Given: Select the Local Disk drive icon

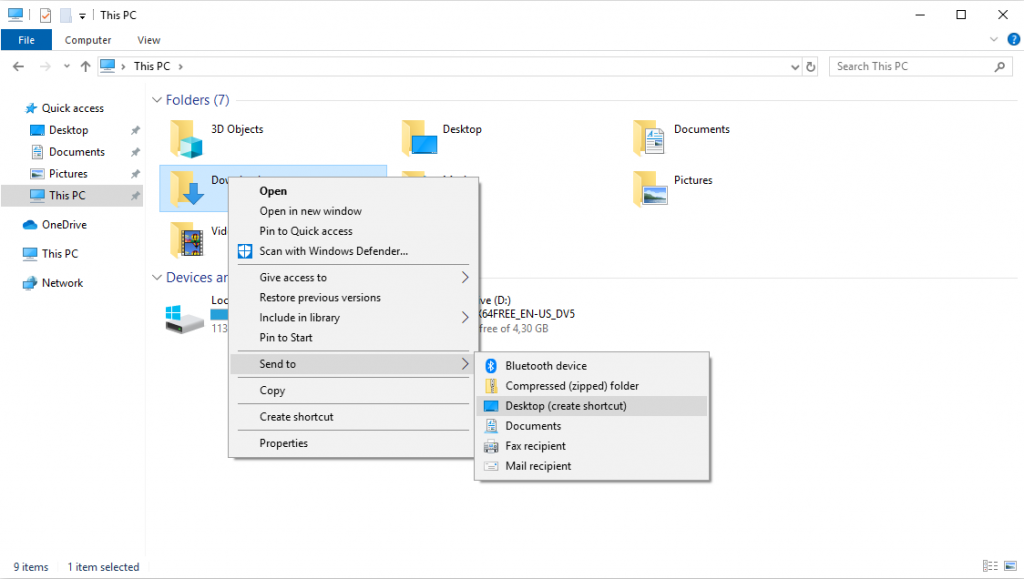Looking at the screenshot, I should point(184,320).
